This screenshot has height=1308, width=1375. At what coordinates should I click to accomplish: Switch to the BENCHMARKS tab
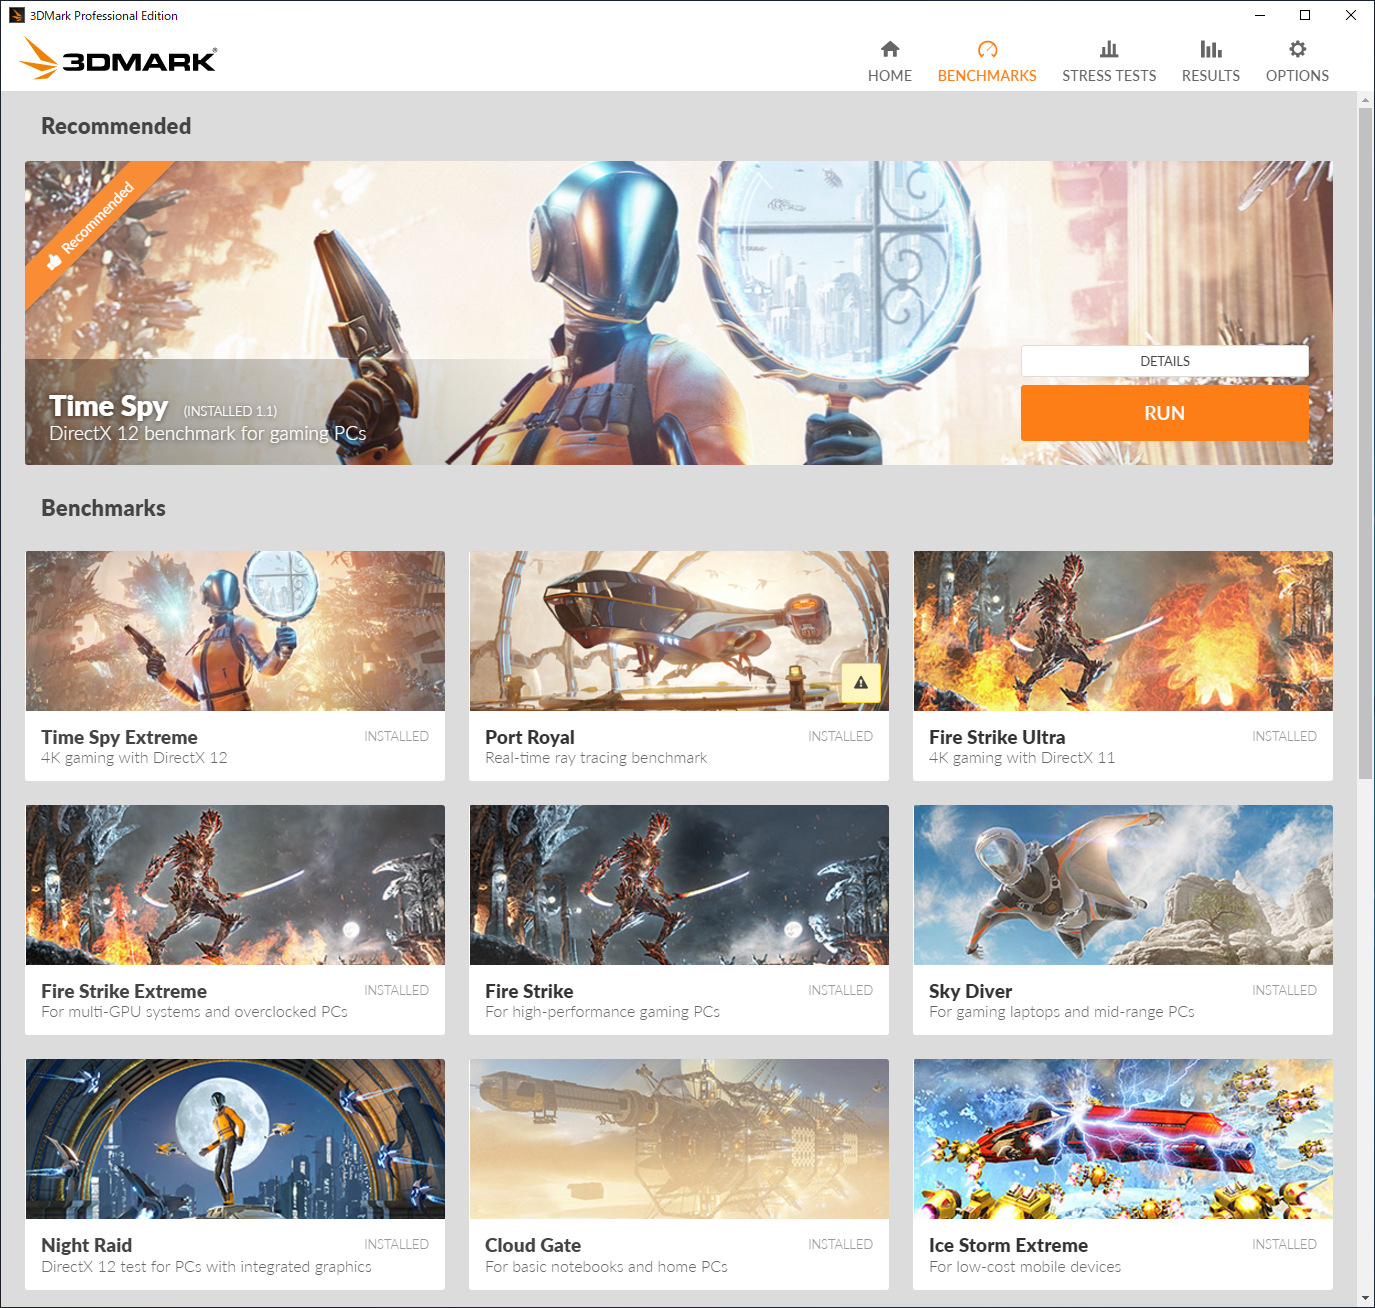[987, 60]
